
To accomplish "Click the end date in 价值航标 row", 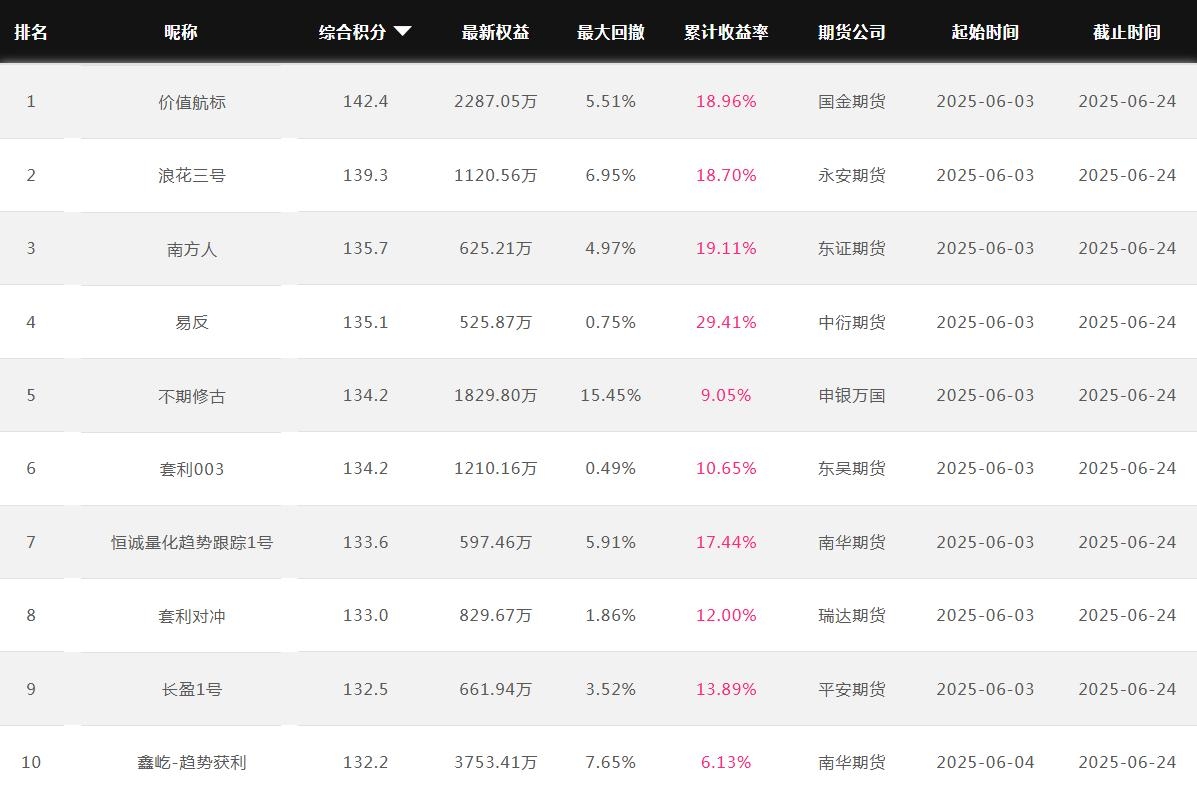I will point(1127,102).
